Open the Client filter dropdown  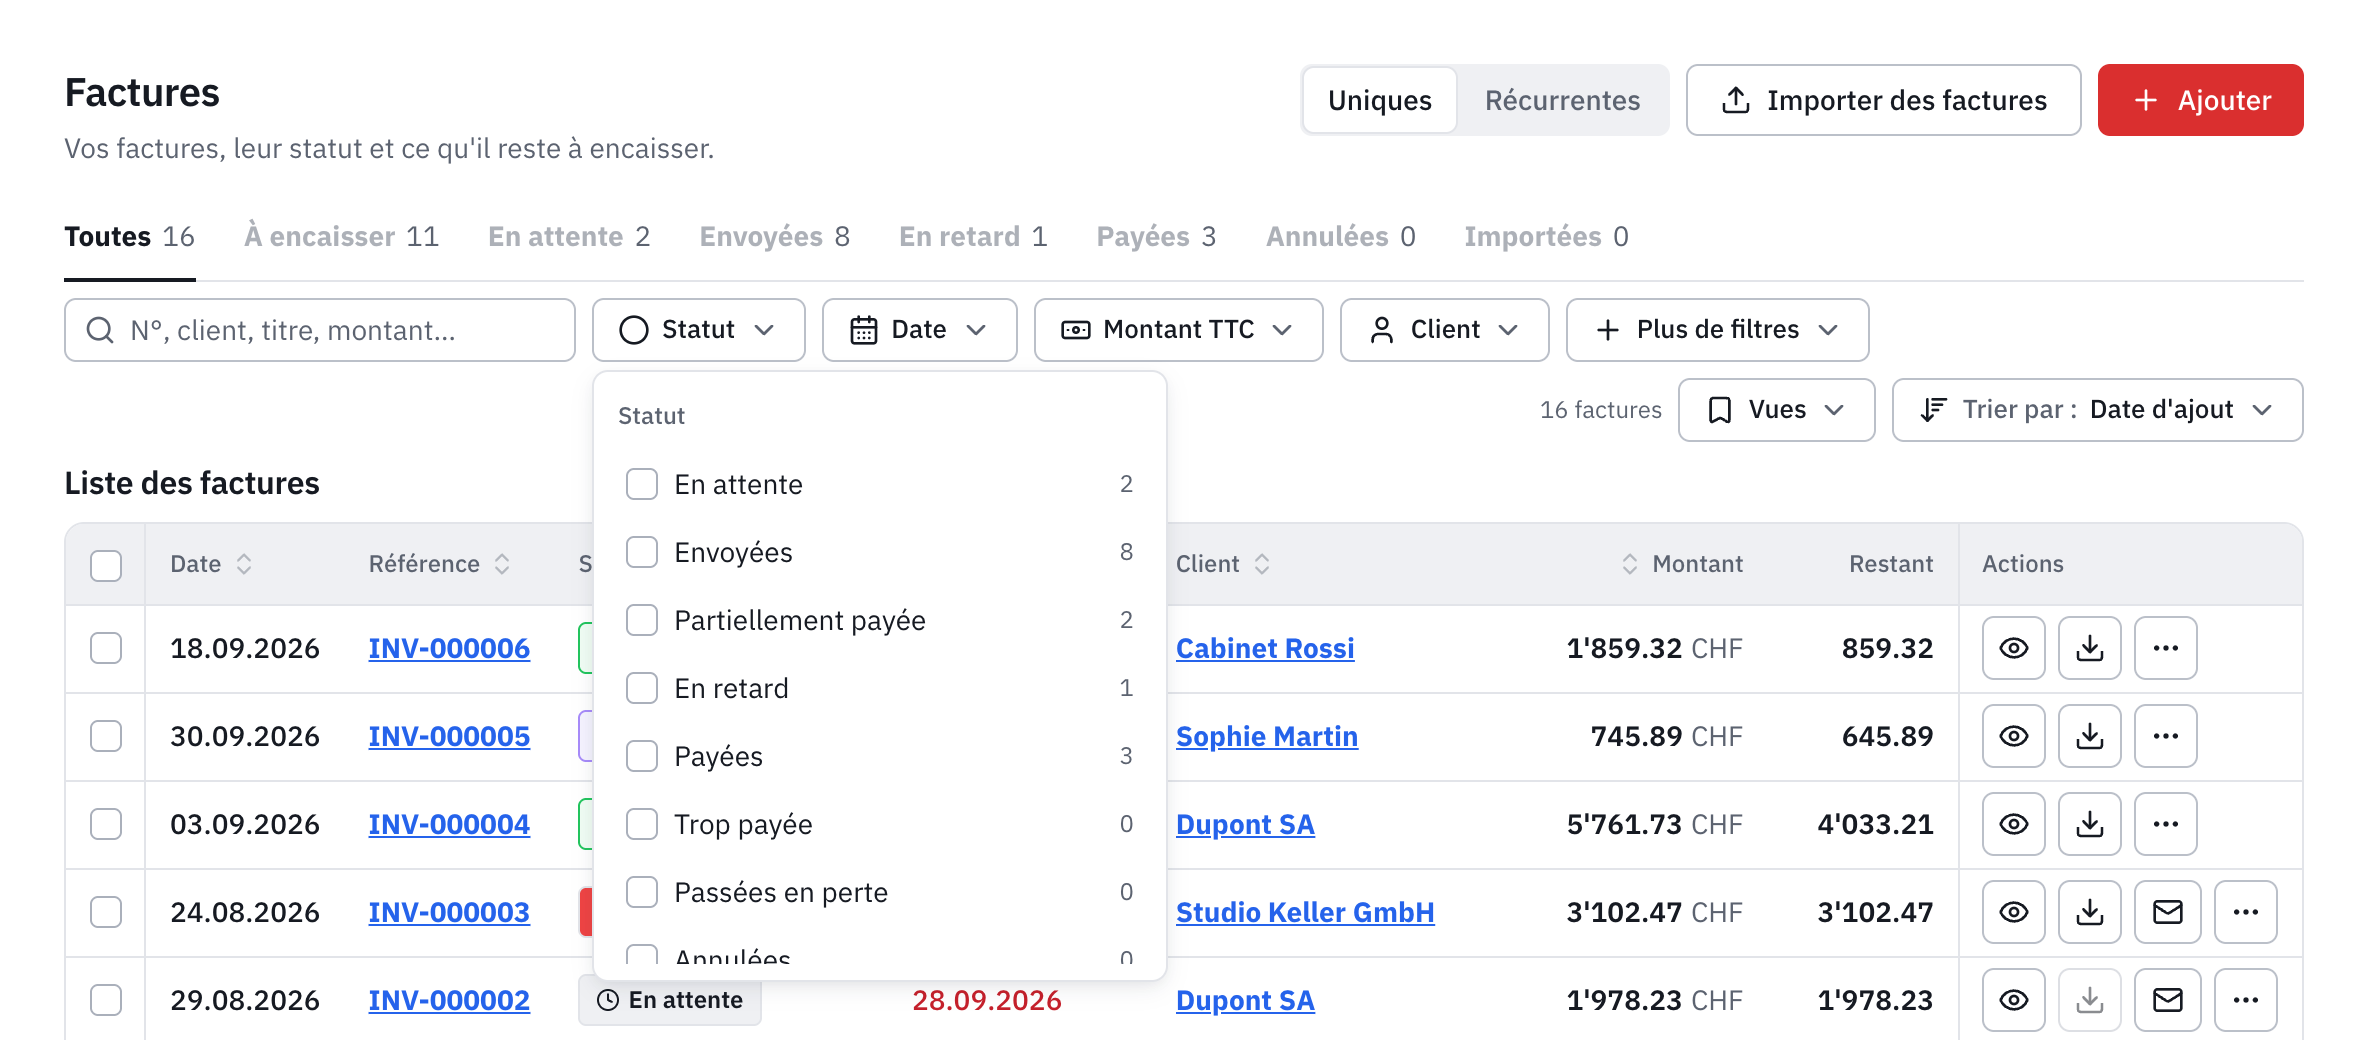click(x=1444, y=330)
